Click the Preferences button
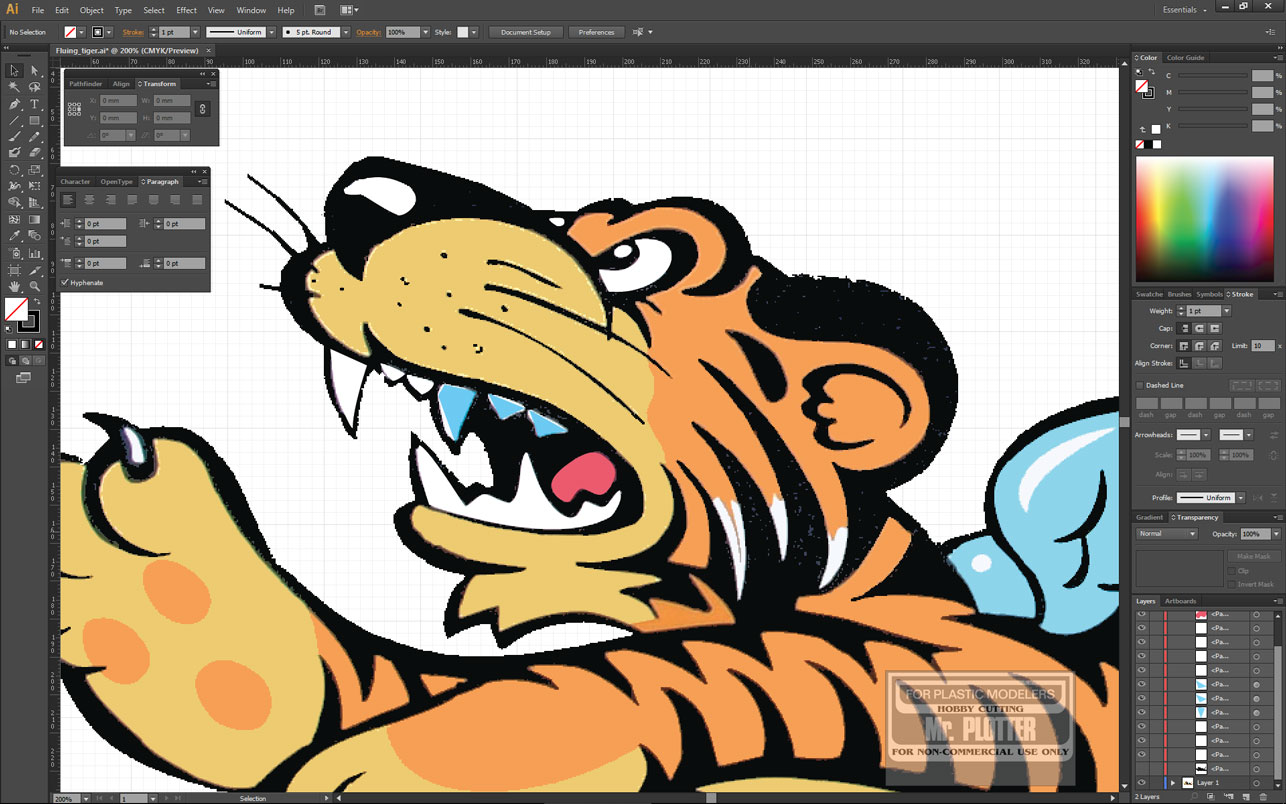This screenshot has width=1286, height=804. pos(596,32)
